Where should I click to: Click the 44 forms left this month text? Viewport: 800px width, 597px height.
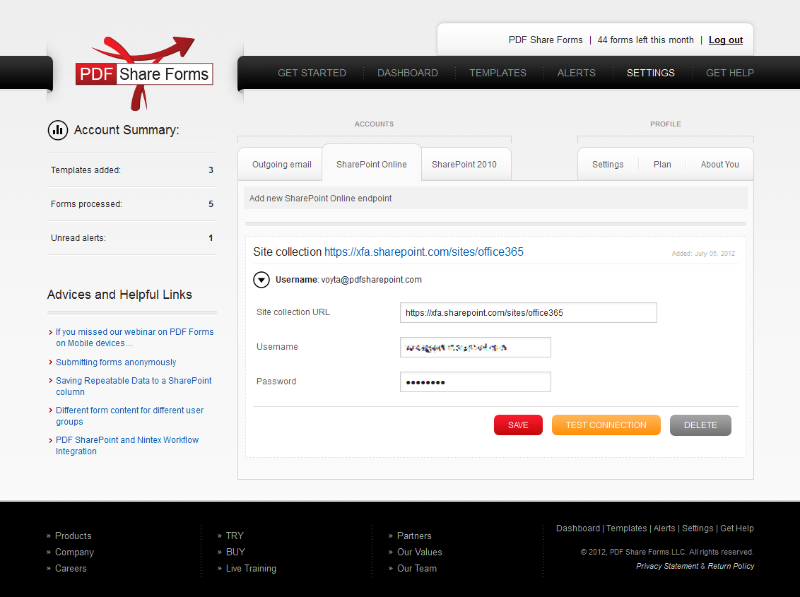tap(645, 40)
